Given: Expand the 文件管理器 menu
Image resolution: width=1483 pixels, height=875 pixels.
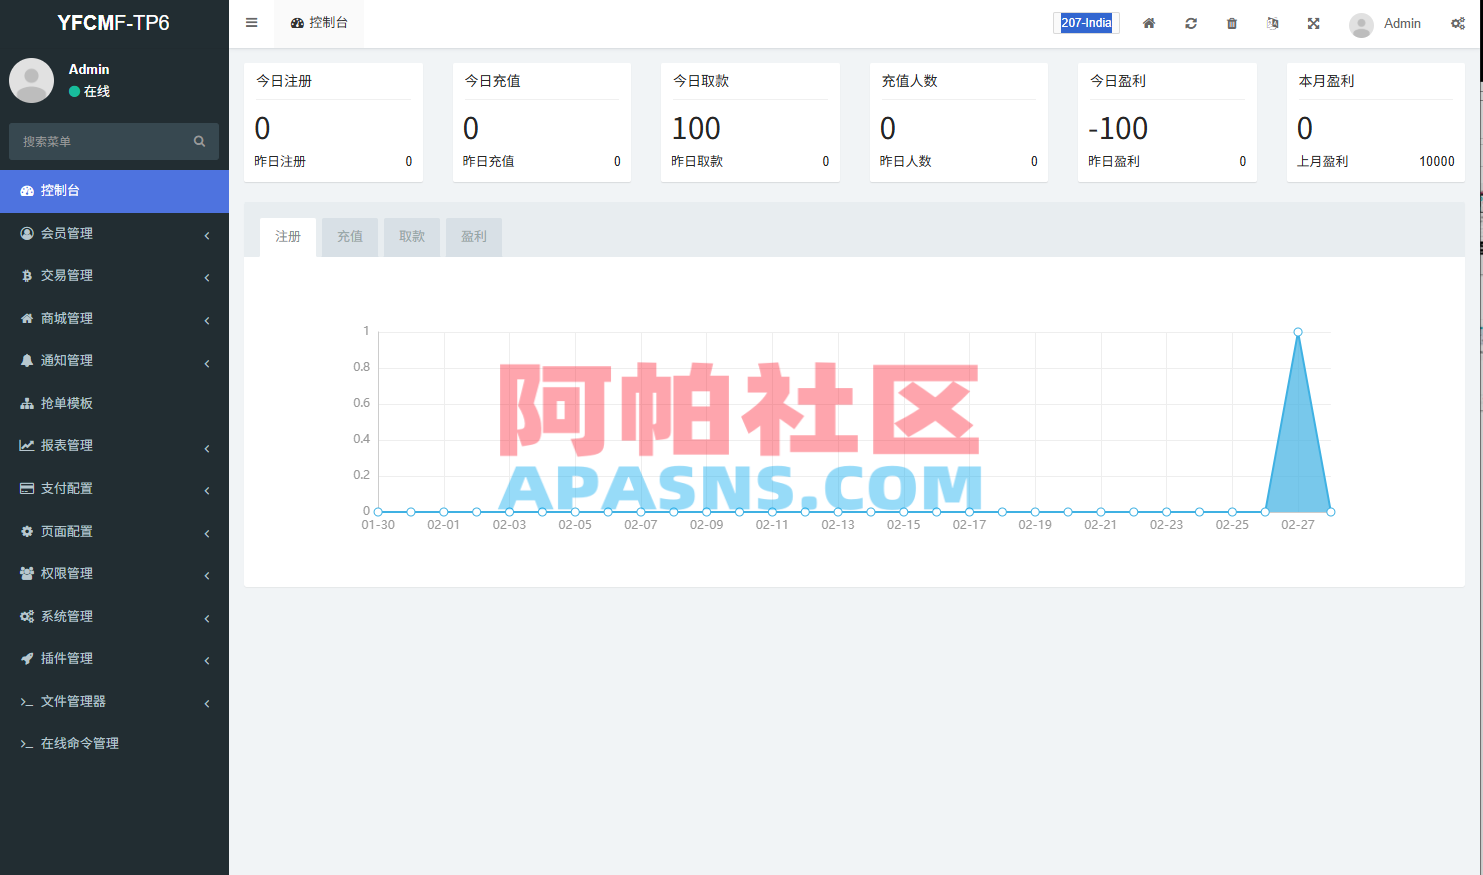Looking at the screenshot, I should tap(114, 702).
